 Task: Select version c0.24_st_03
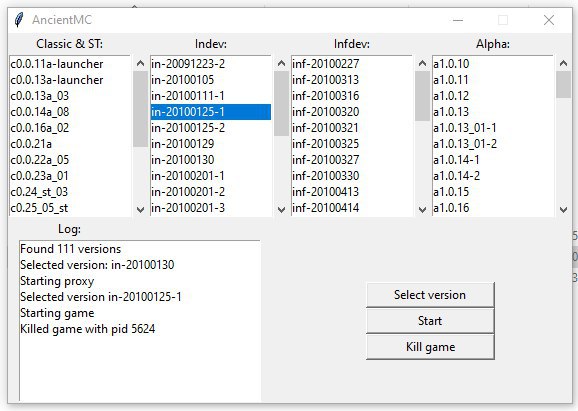click(70, 192)
